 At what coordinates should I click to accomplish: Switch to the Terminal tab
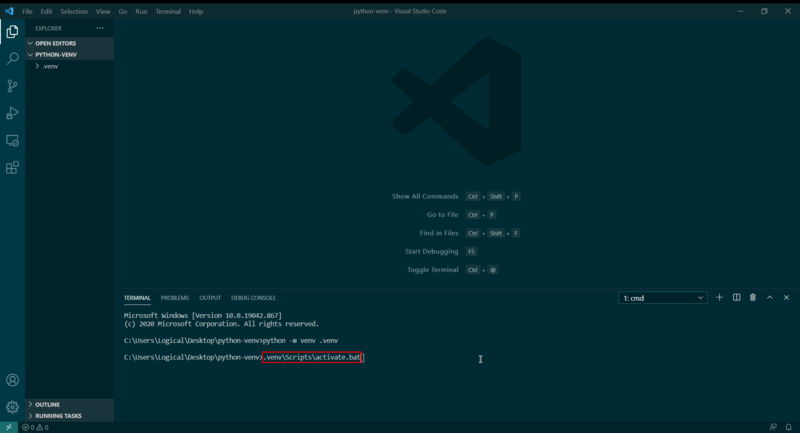coord(137,298)
